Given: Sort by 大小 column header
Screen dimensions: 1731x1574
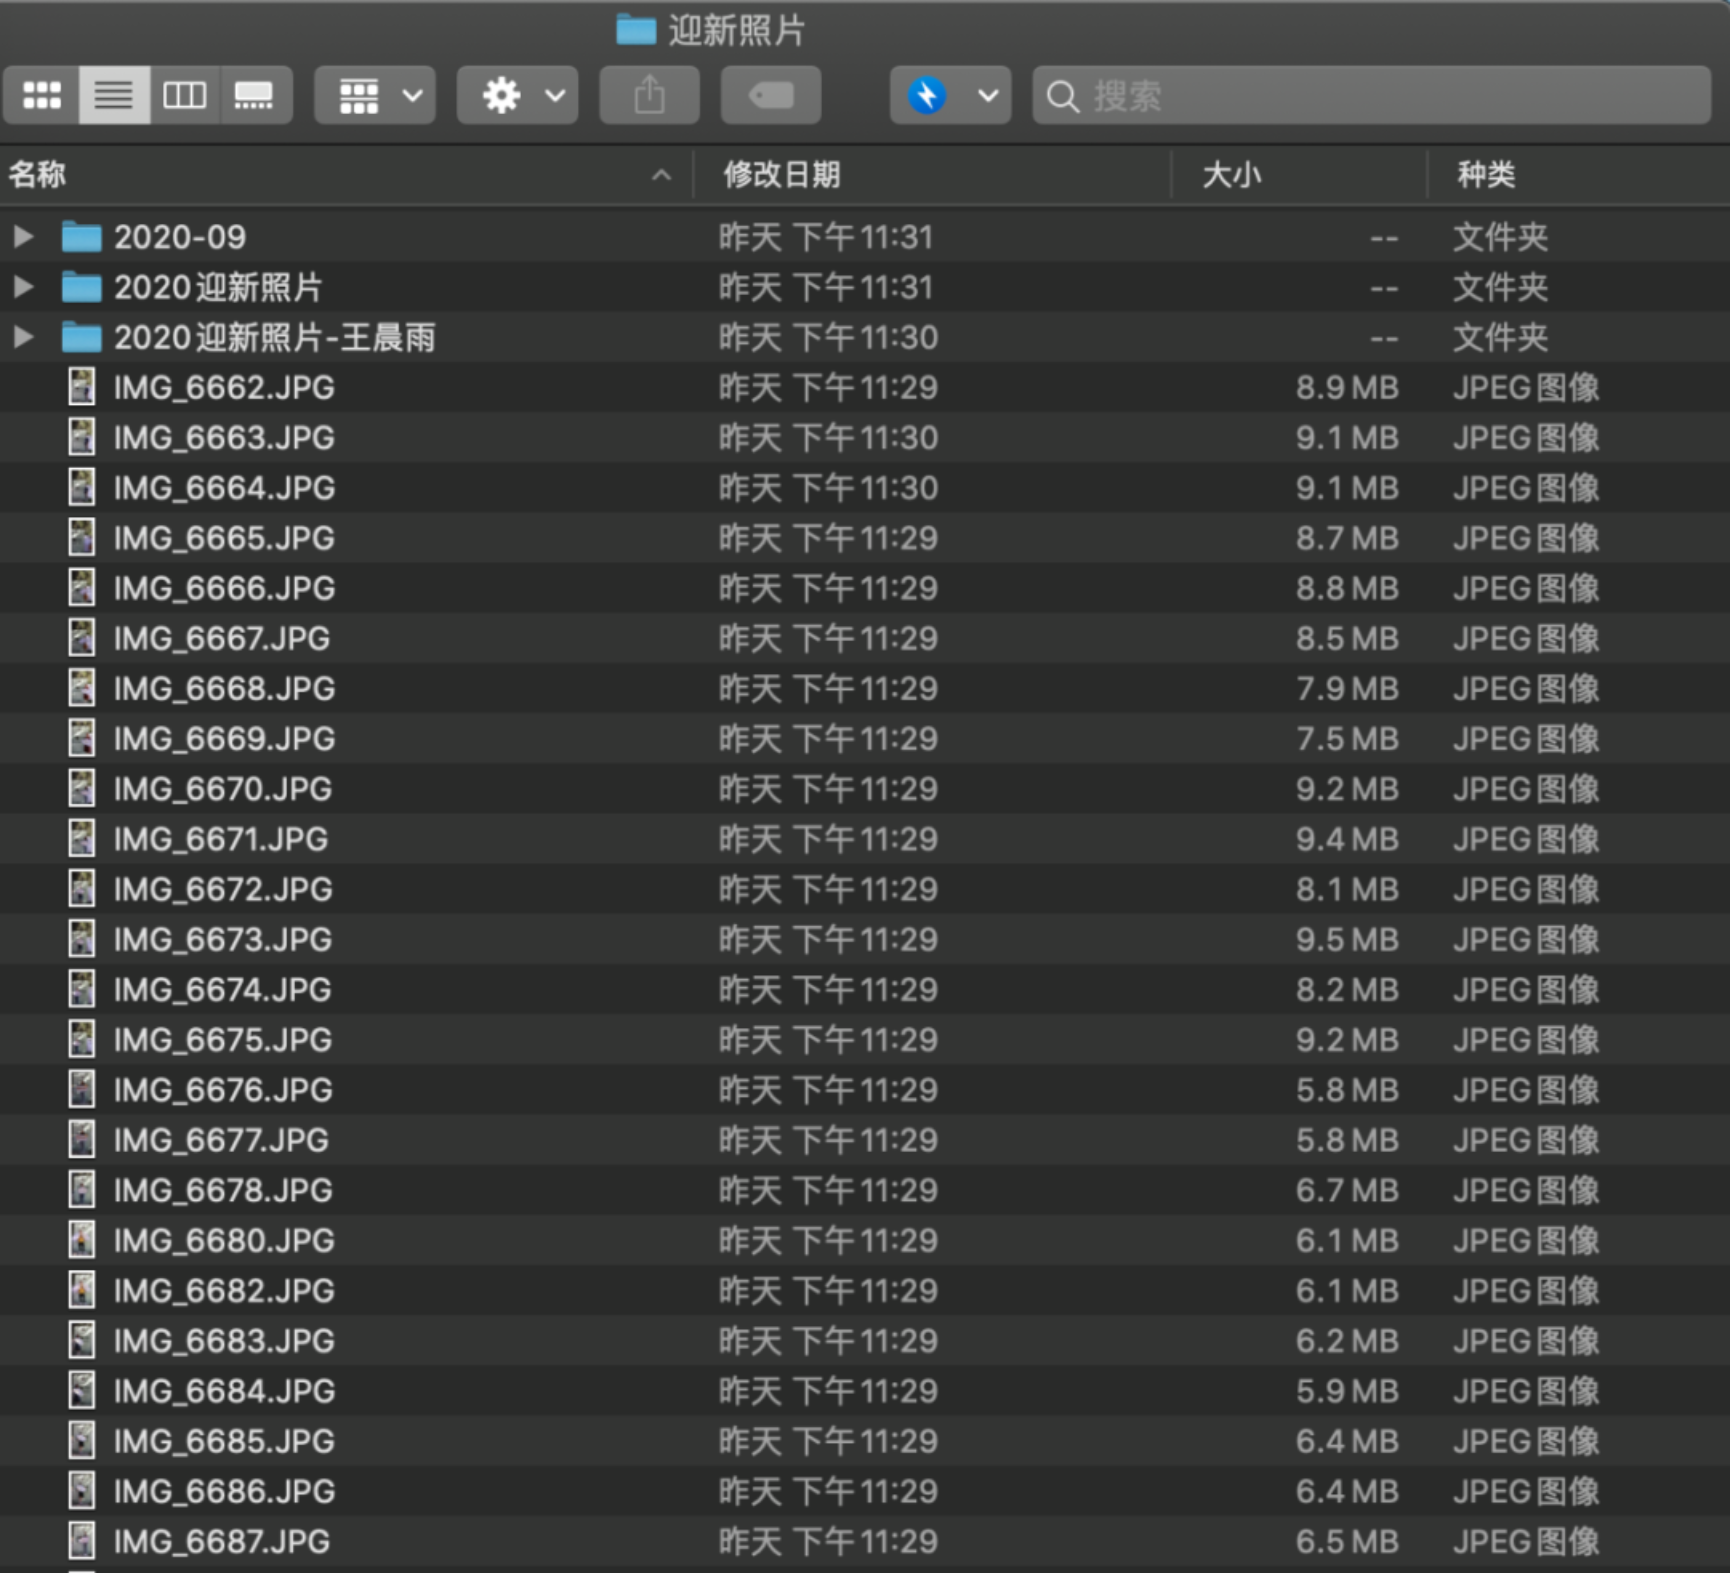Looking at the screenshot, I should tap(1231, 175).
